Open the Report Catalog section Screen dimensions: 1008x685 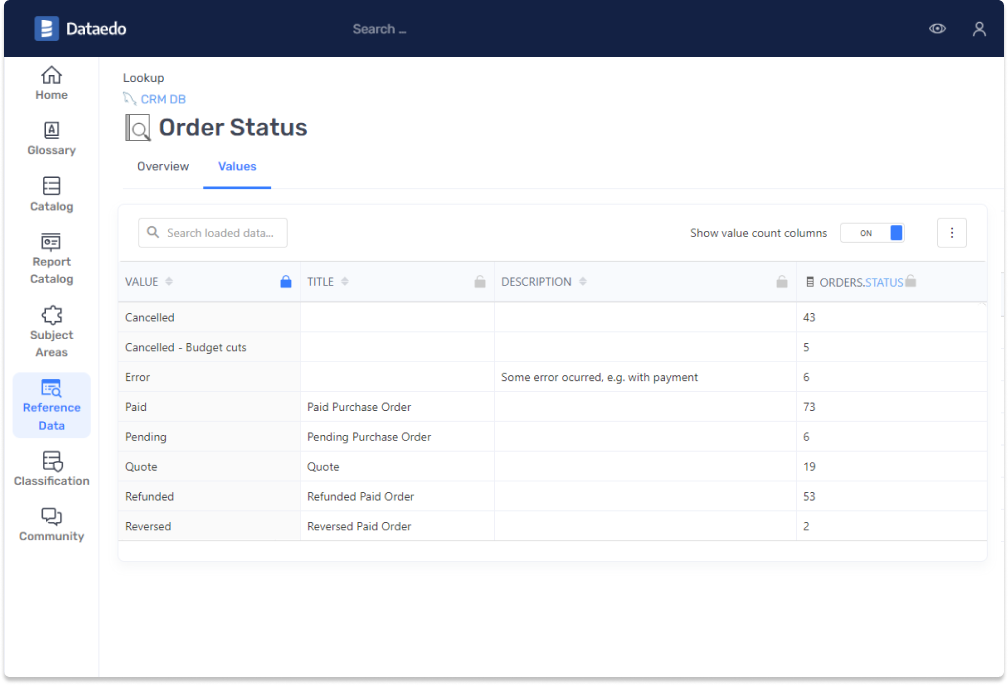click(51, 243)
